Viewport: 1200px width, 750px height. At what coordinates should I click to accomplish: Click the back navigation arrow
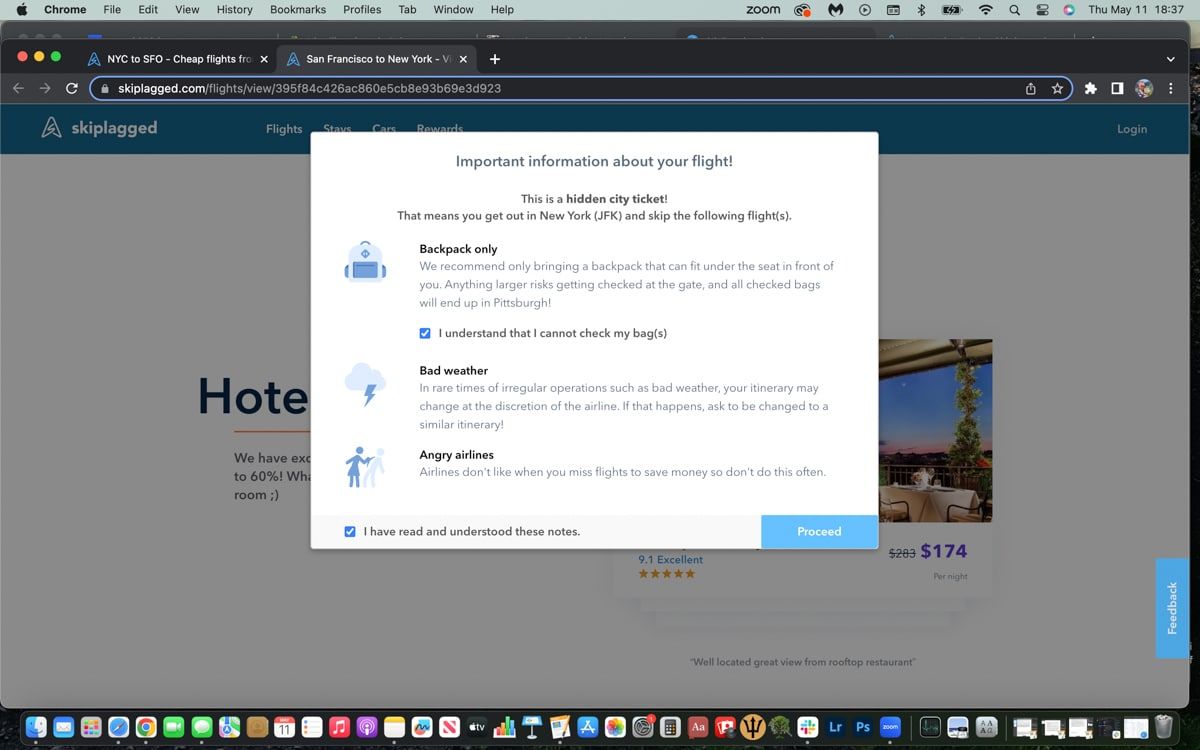point(18,88)
